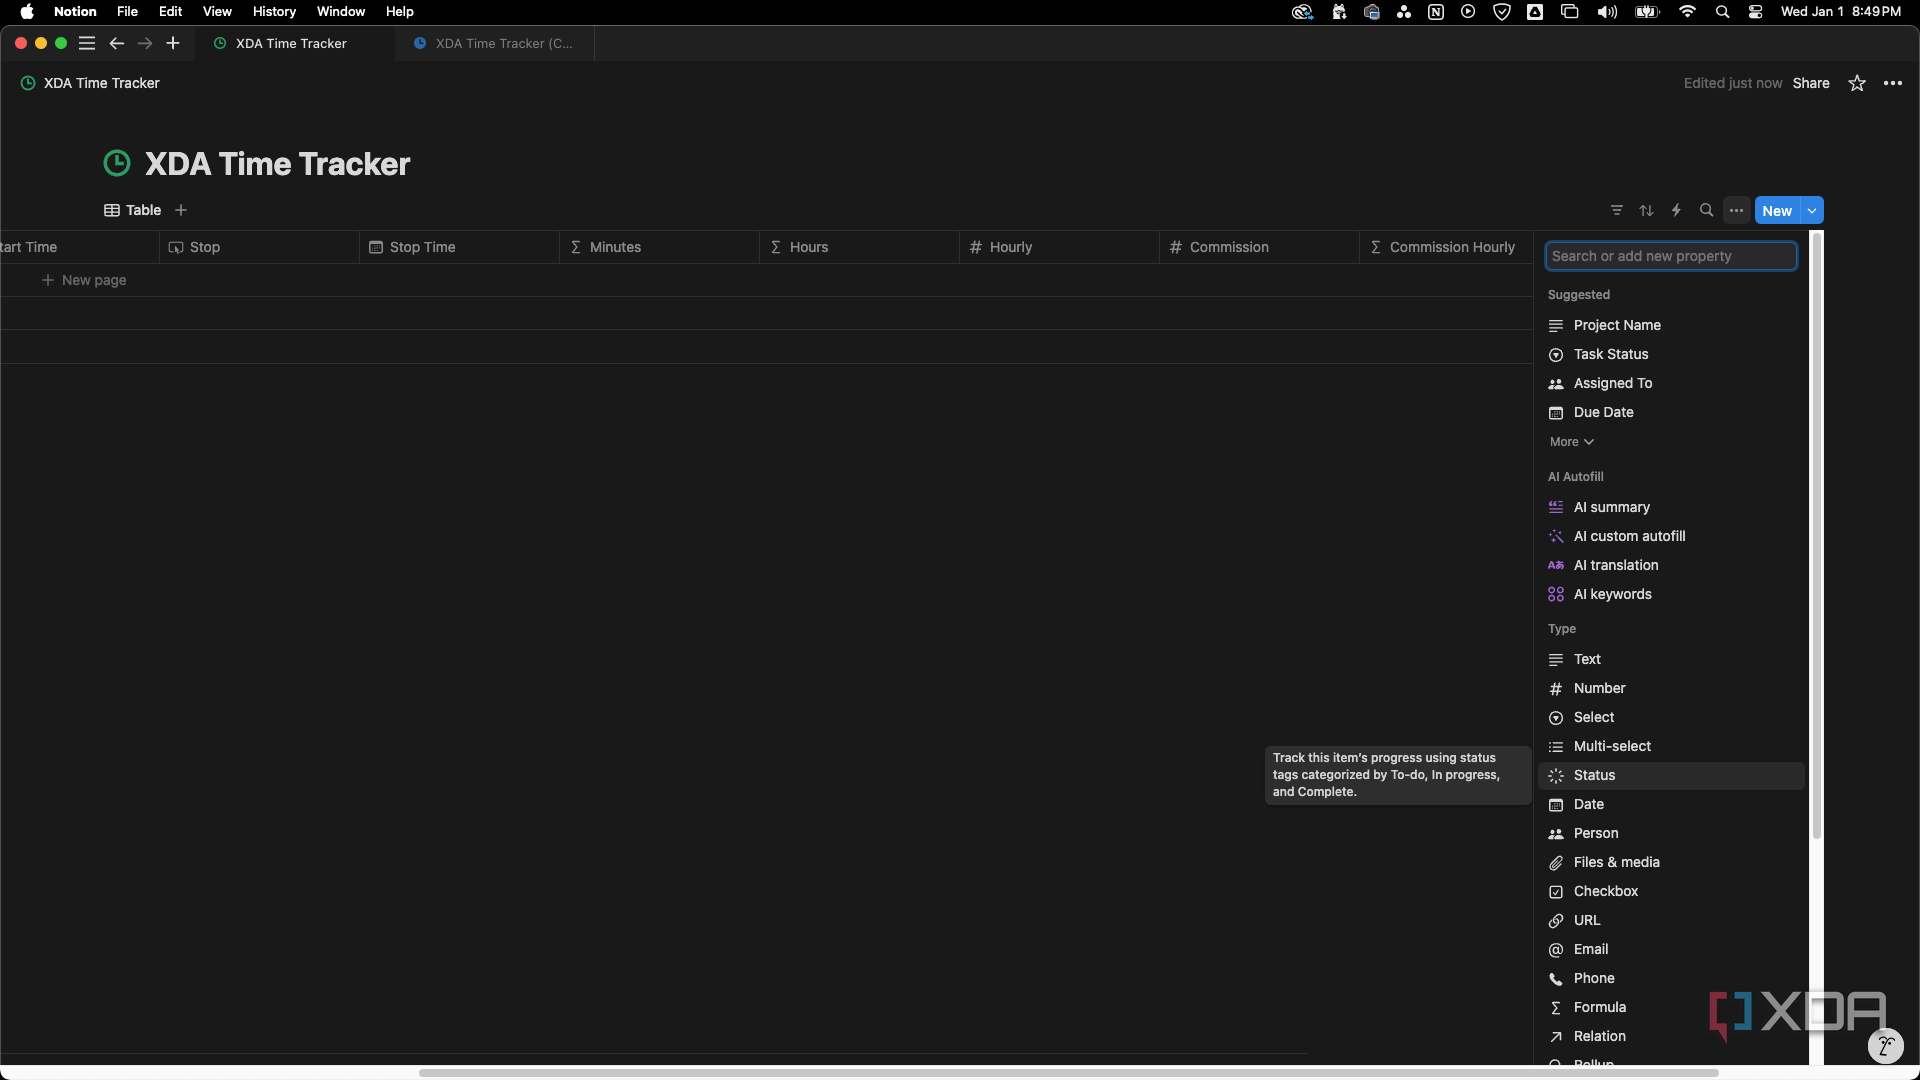1920x1080 pixels.
Task: Add a row with New page
Action: (84, 280)
